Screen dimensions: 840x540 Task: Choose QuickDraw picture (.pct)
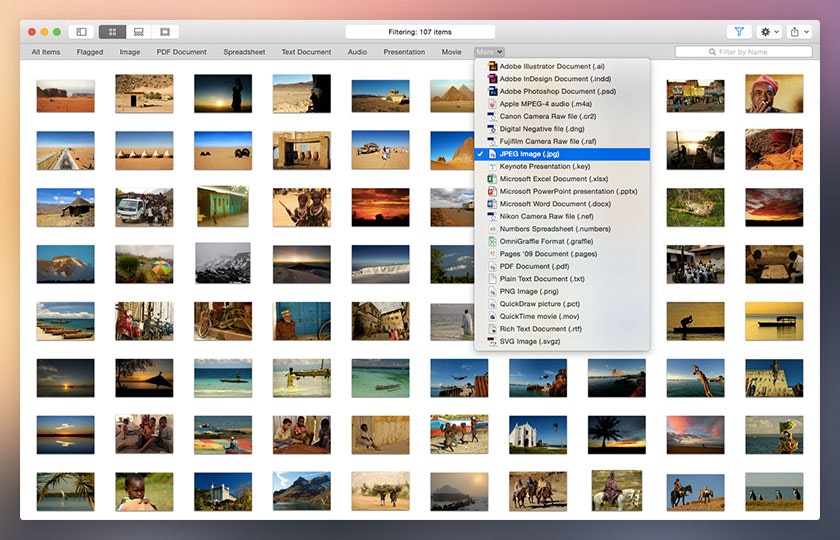[x=562, y=304]
